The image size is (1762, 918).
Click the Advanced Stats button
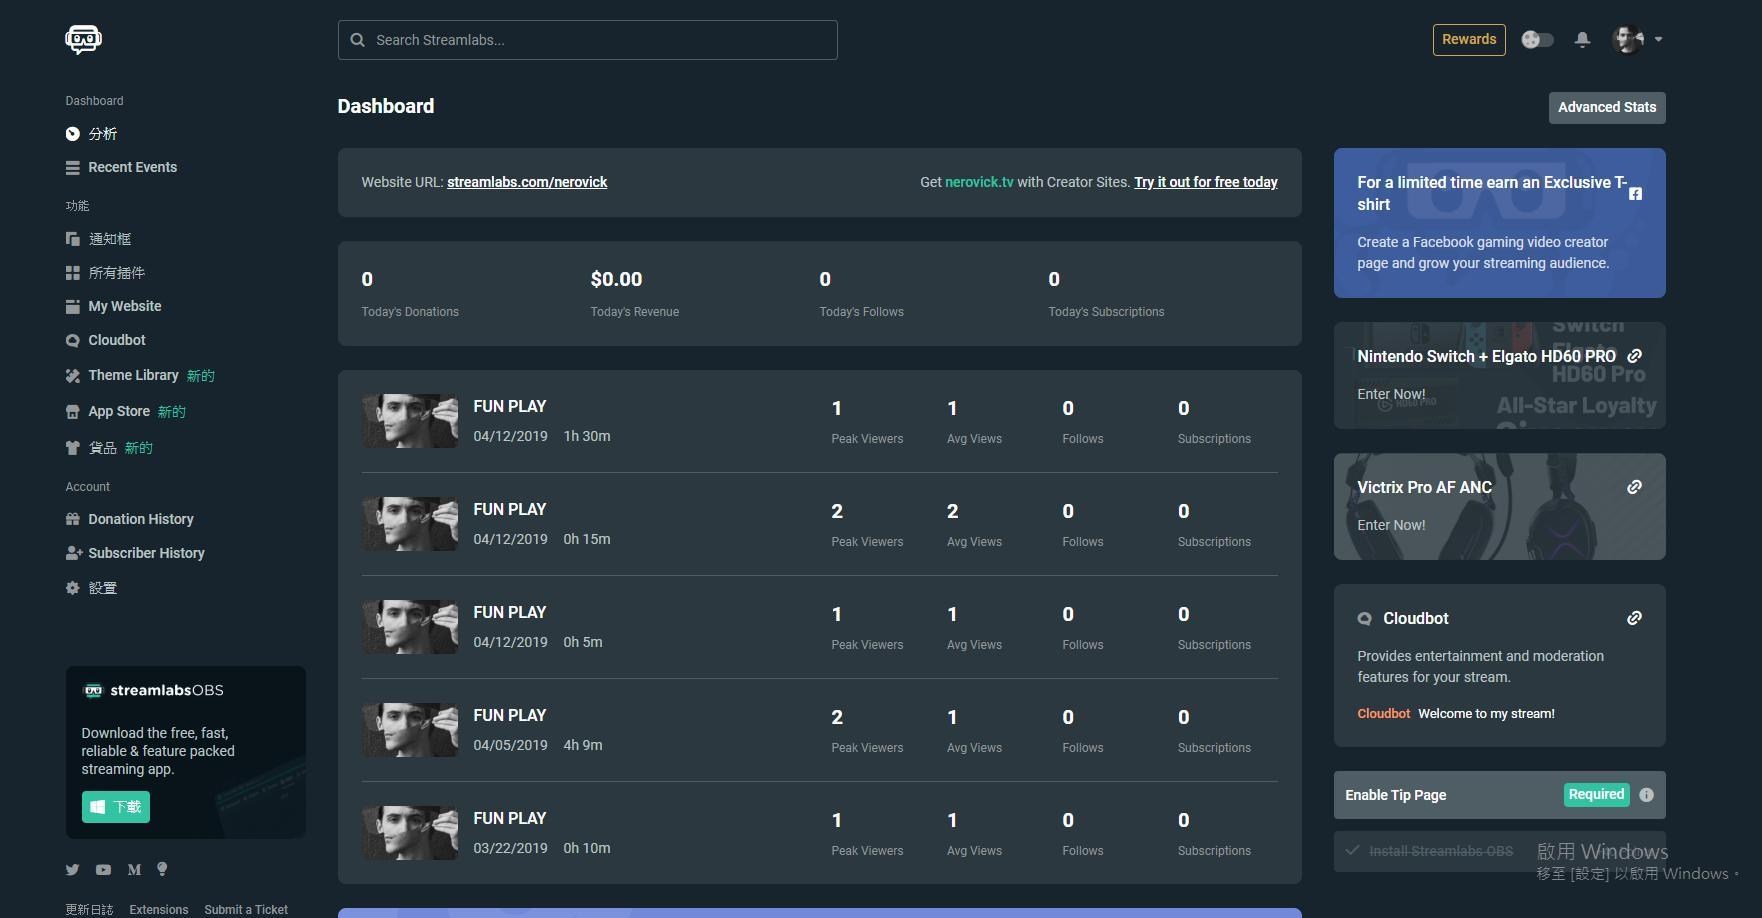(x=1606, y=107)
